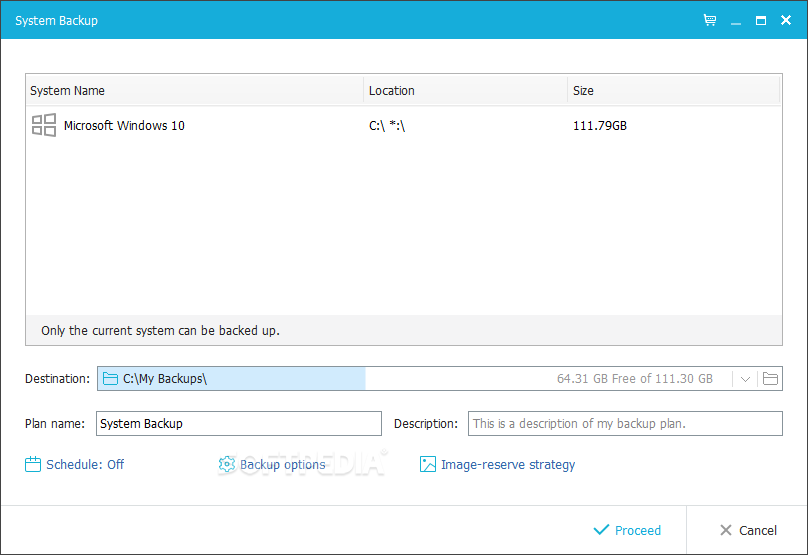Click the Image-reserve strategy picture icon
The image size is (808, 555).
coord(428,464)
